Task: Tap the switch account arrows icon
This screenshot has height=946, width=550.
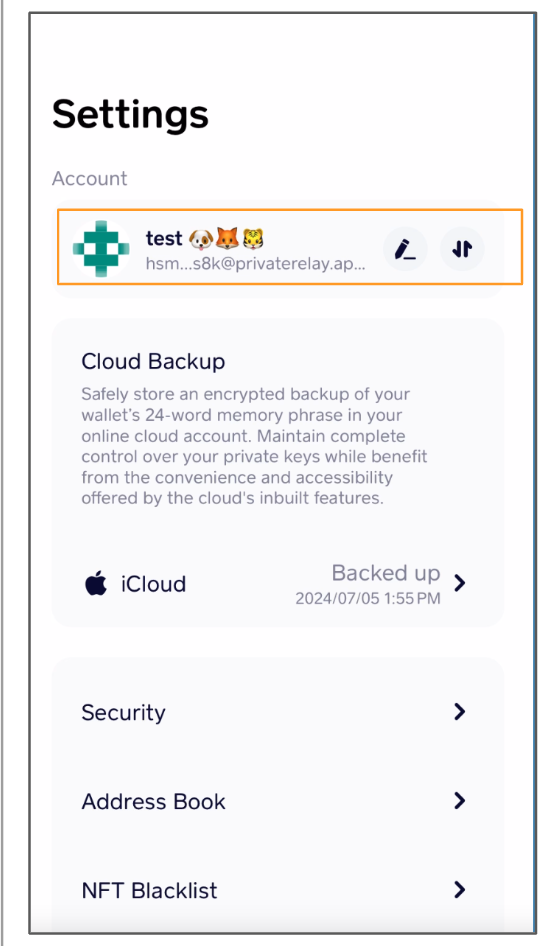Action: [x=462, y=249]
